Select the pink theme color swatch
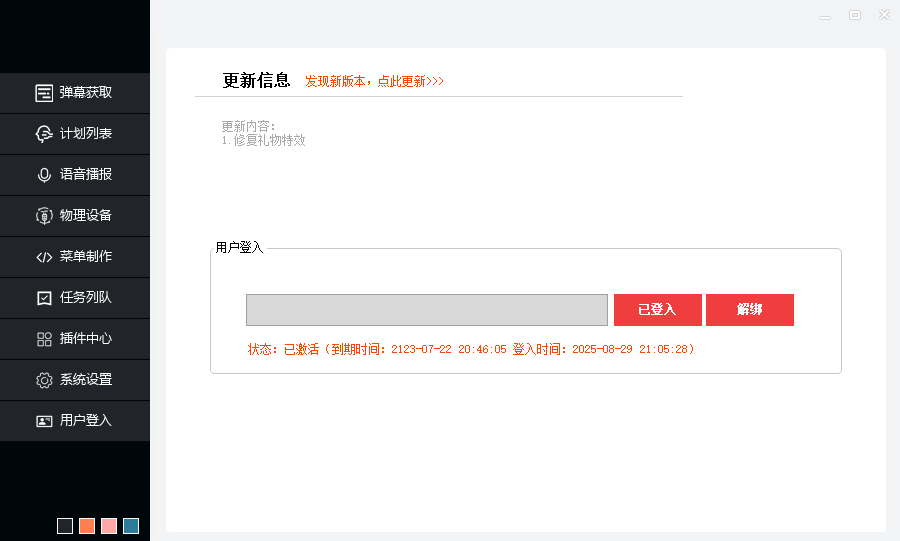Image resolution: width=900 pixels, height=541 pixels. pyautogui.click(x=109, y=526)
